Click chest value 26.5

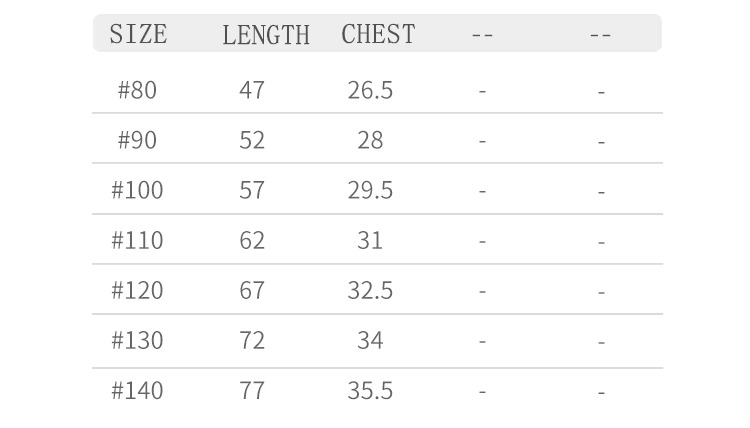370,90
